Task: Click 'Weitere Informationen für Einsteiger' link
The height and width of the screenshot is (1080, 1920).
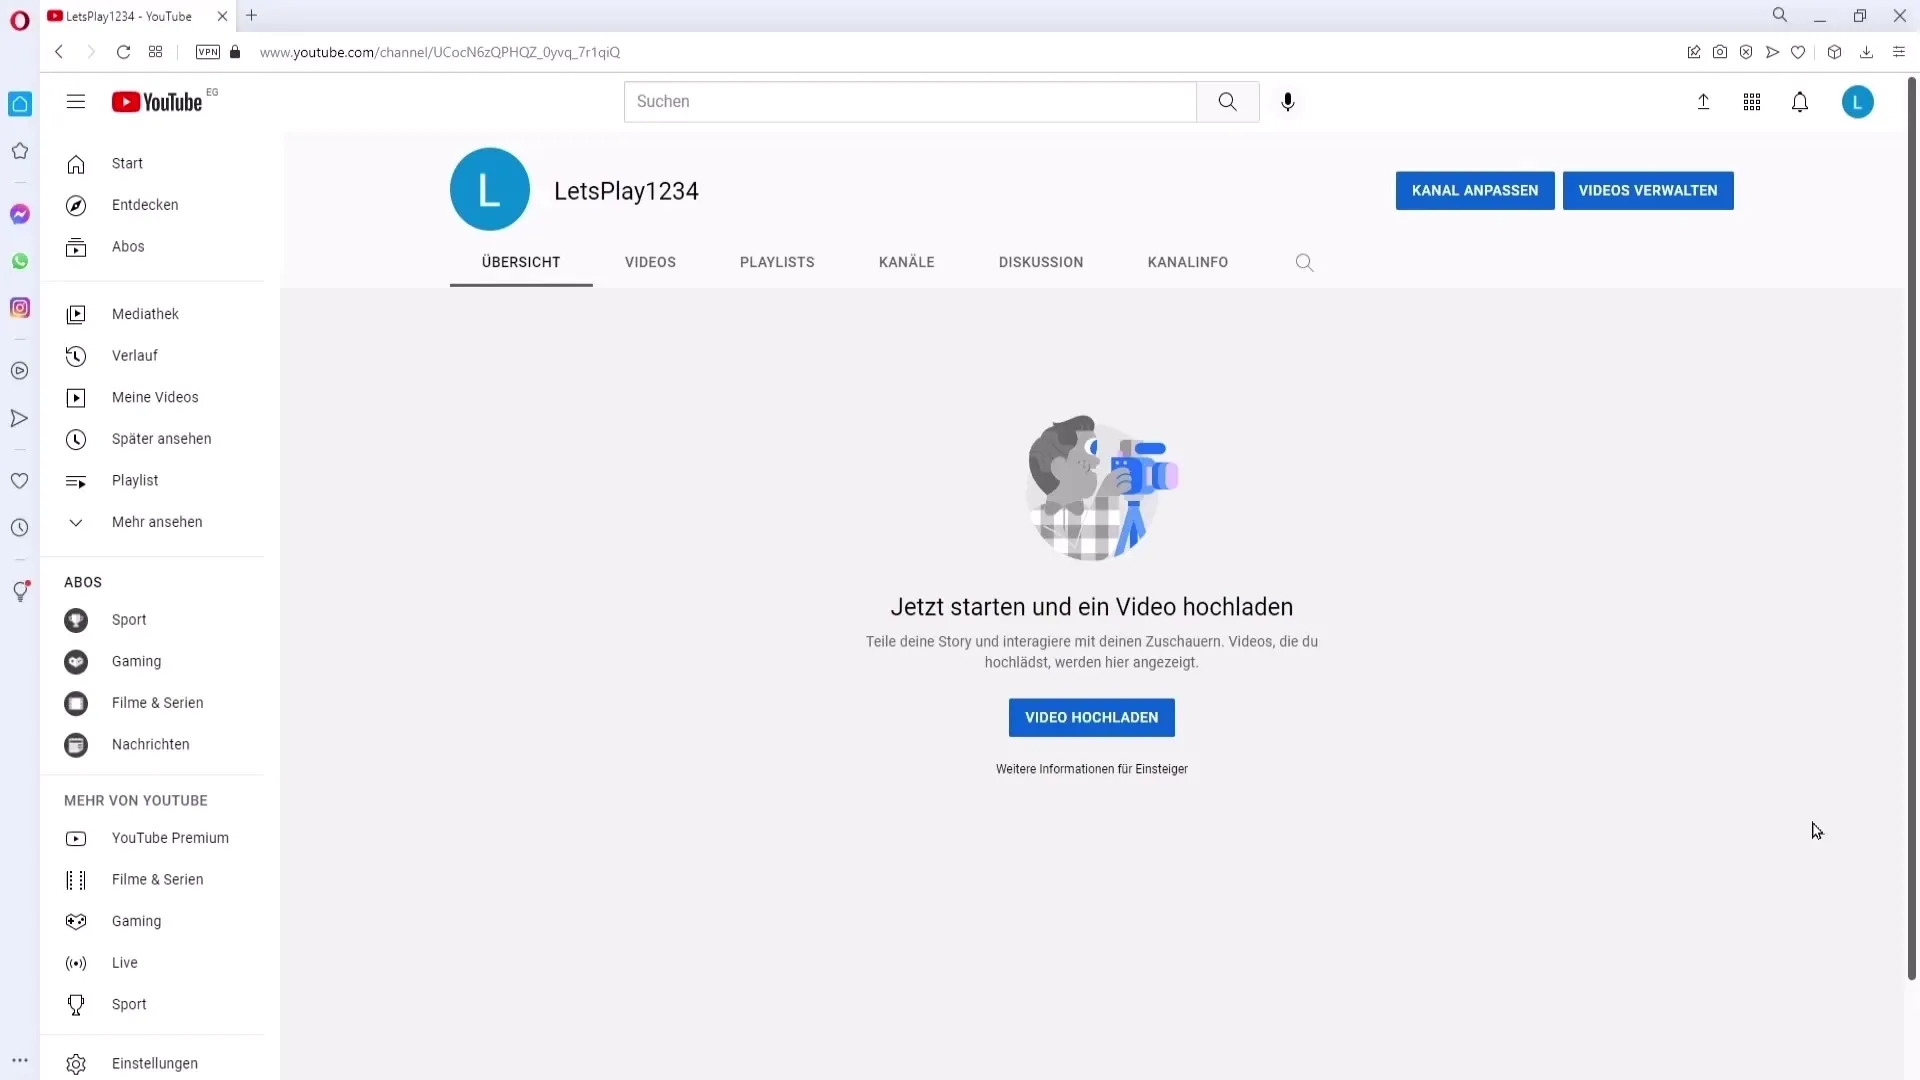Action: pyautogui.click(x=1092, y=769)
